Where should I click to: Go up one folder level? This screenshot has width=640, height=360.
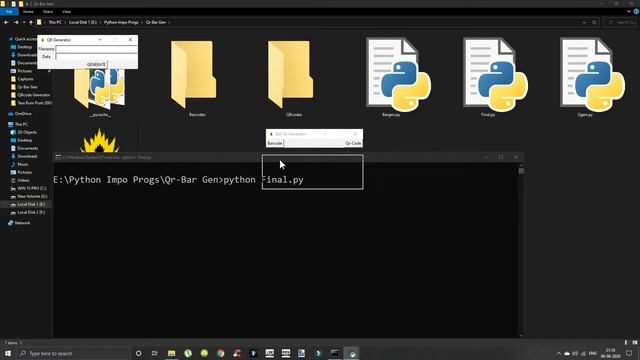pyautogui.click(x=31, y=22)
